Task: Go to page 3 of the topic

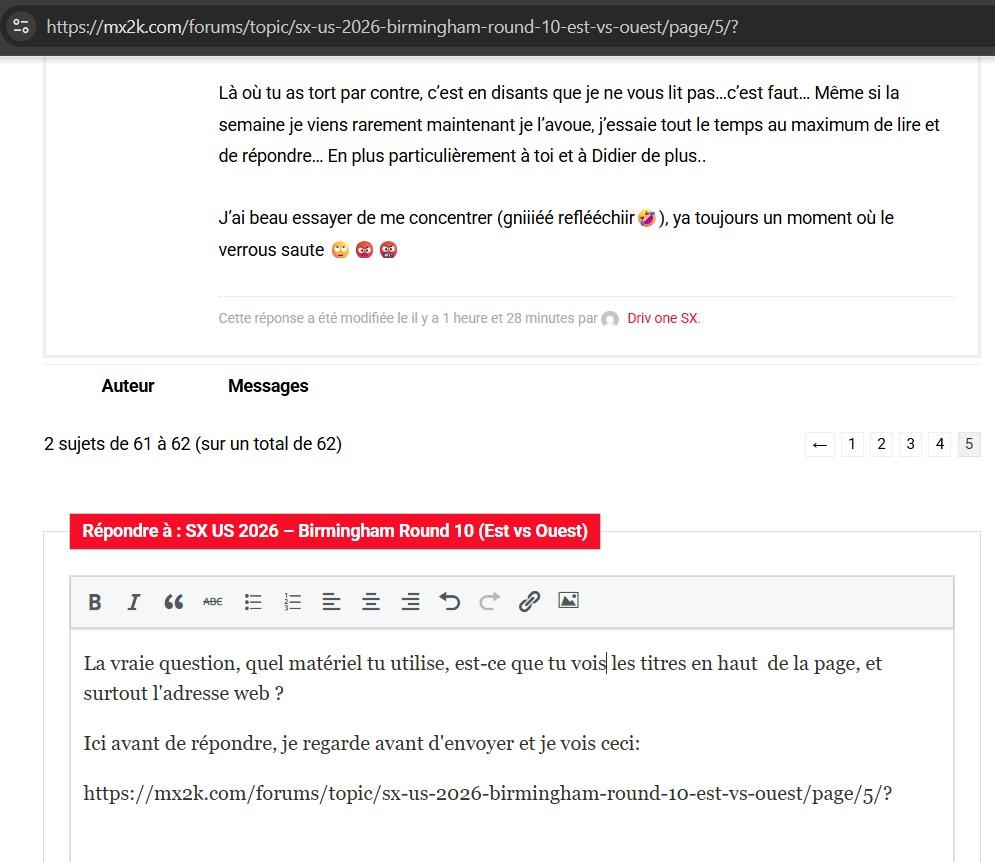Action: click(910, 444)
